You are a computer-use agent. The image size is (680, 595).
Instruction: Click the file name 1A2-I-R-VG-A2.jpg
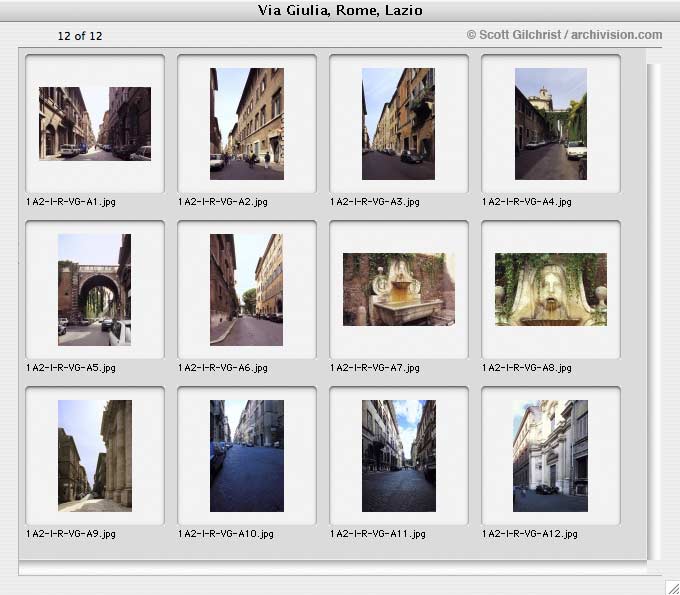222,202
